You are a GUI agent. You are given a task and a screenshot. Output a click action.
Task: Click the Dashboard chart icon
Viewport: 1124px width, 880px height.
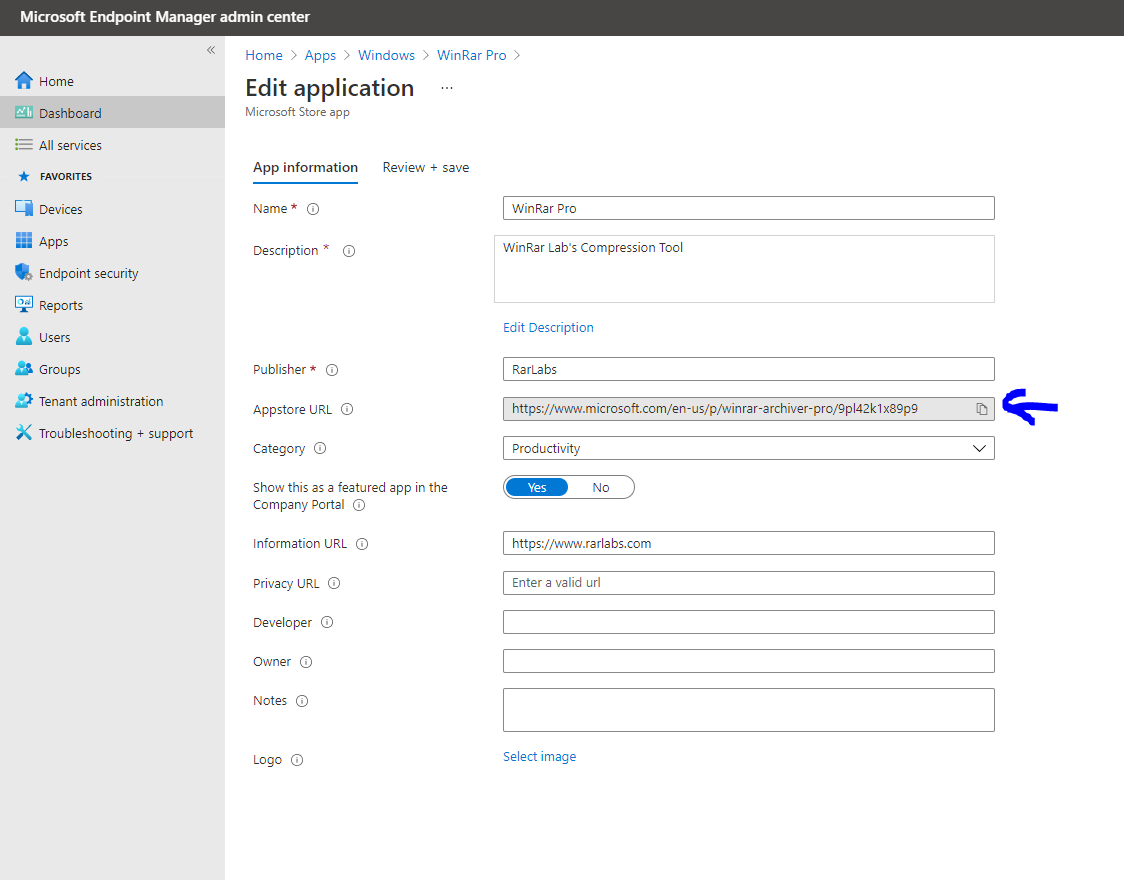24,113
